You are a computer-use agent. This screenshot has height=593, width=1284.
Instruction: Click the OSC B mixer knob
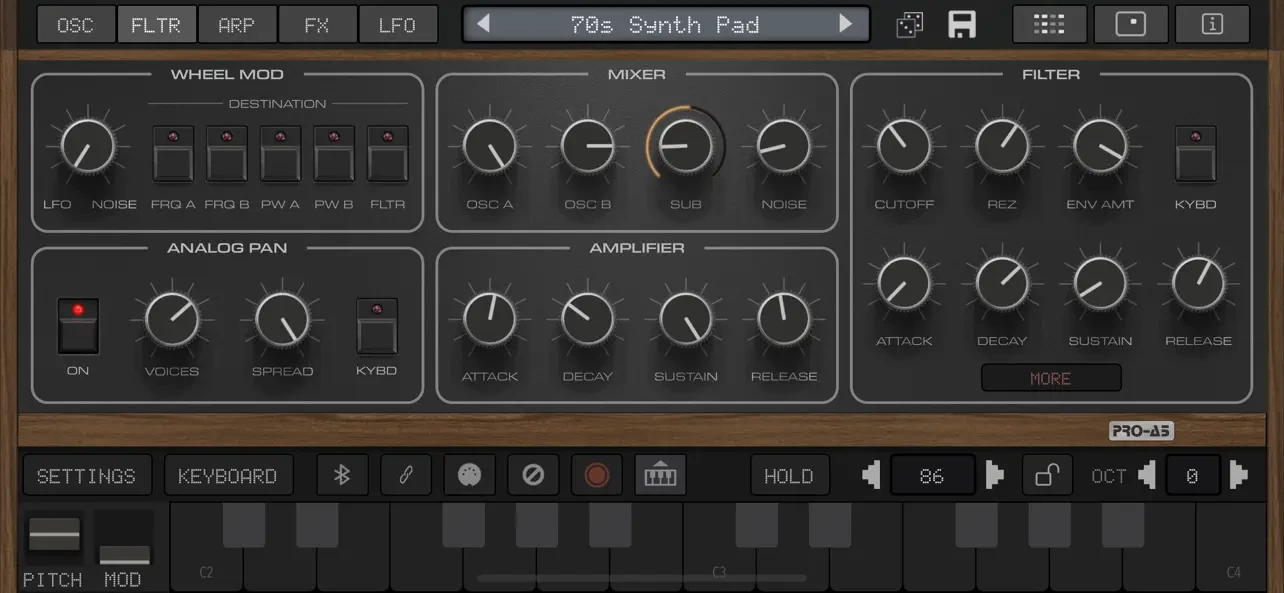click(588, 147)
